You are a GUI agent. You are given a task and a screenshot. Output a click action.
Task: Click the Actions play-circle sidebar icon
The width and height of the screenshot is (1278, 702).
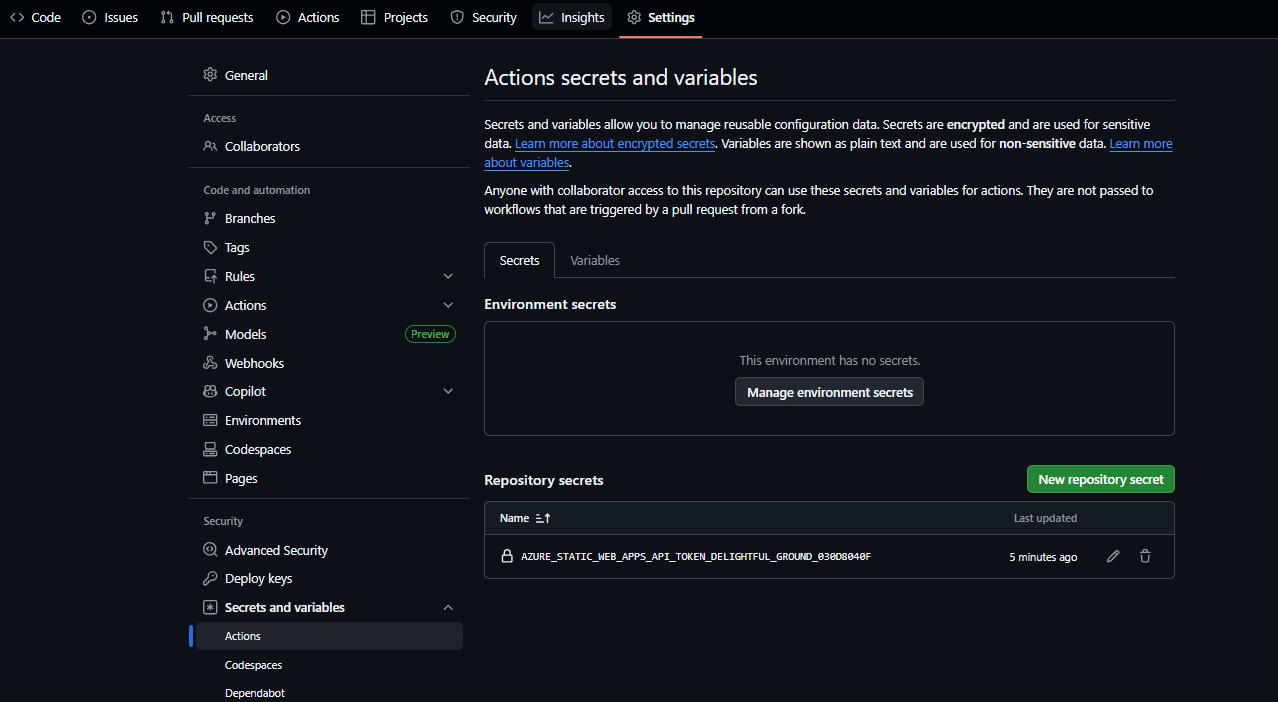pos(210,305)
